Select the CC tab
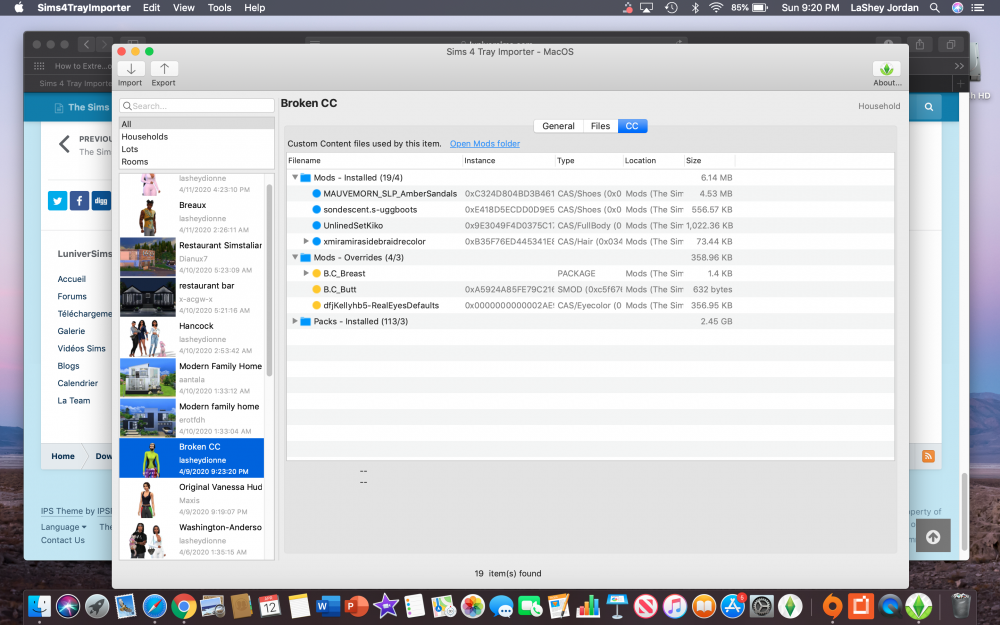The image size is (1000, 625). click(x=632, y=126)
